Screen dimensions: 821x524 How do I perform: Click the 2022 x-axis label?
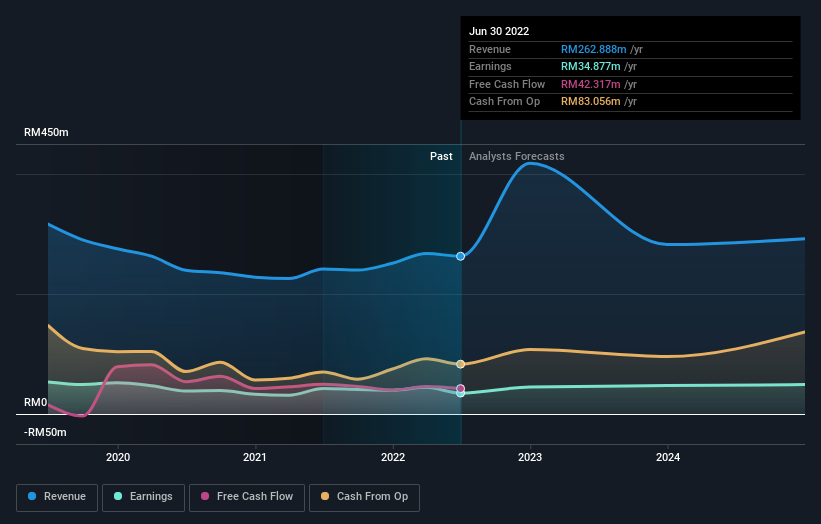point(393,457)
